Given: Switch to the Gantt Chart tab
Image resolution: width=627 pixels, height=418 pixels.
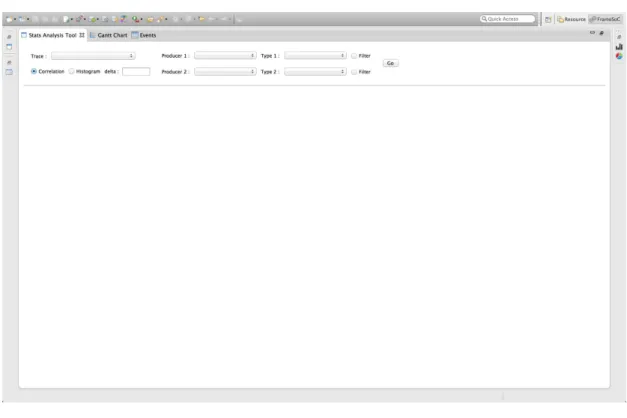Looking at the screenshot, I should (108, 35).
